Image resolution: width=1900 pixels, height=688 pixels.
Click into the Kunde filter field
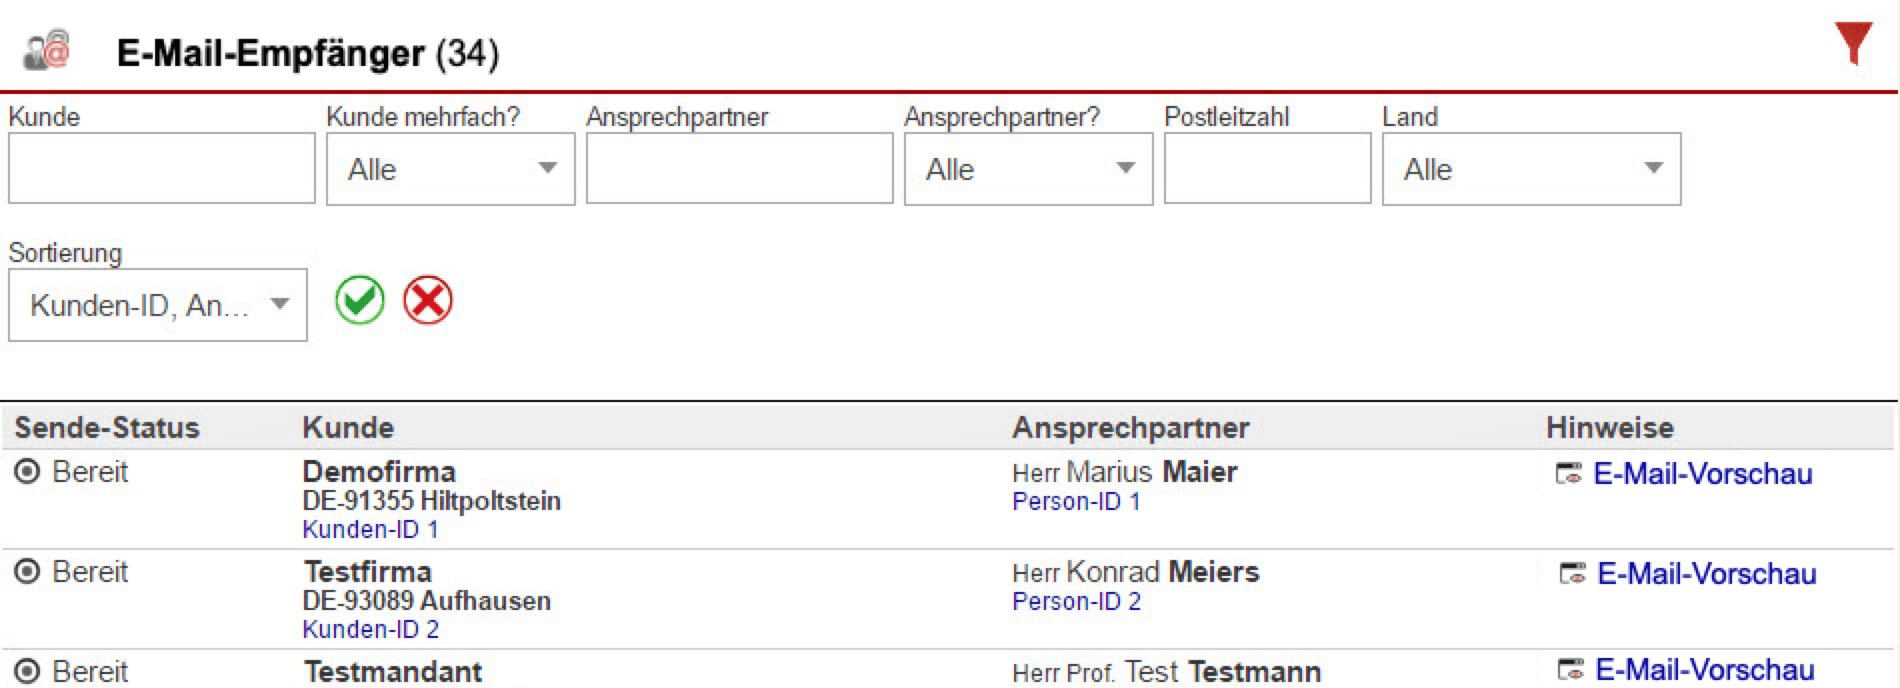(x=161, y=169)
